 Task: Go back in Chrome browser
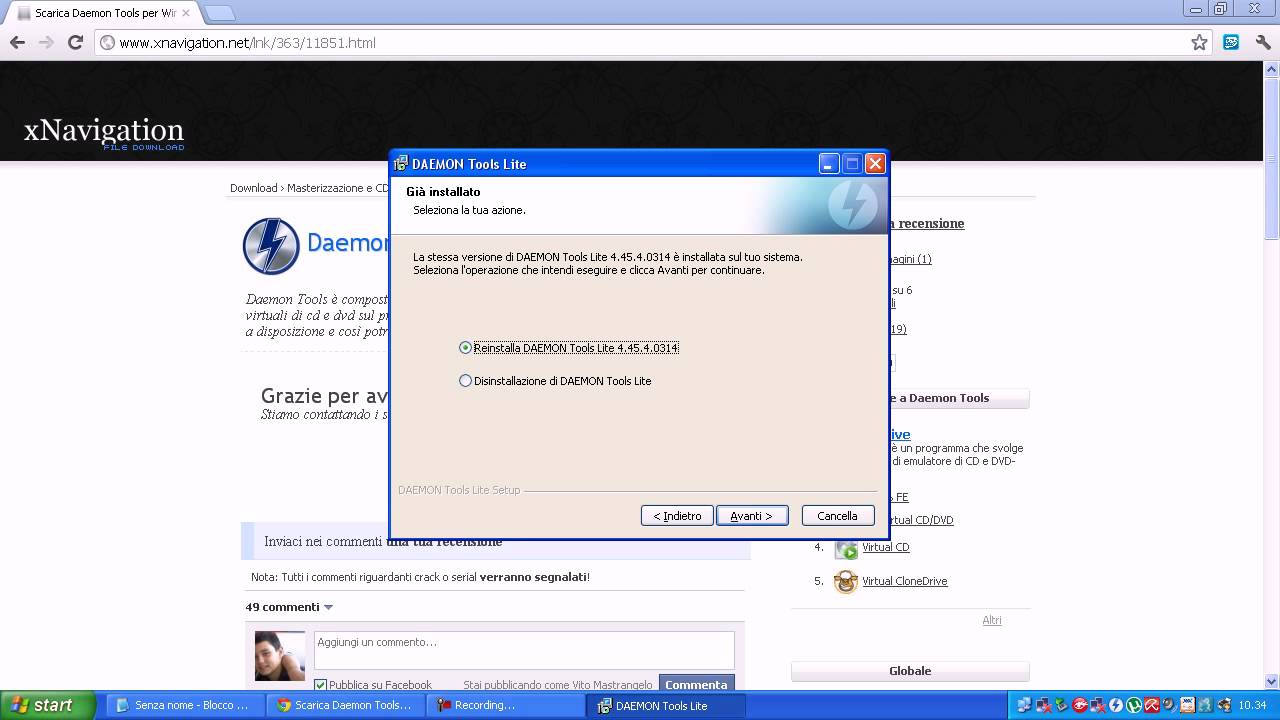pyautogui.click(x=17, y=42)
